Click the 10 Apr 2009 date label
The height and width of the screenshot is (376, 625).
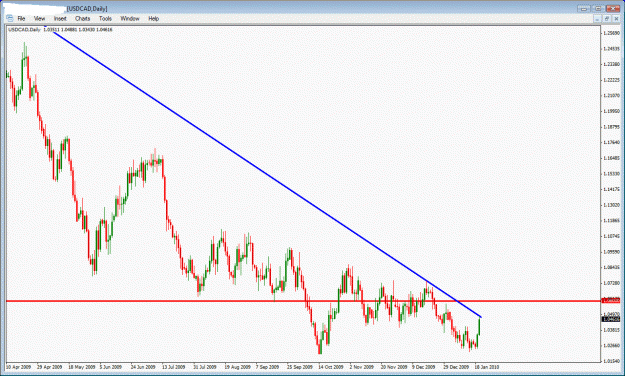[19, 367]
